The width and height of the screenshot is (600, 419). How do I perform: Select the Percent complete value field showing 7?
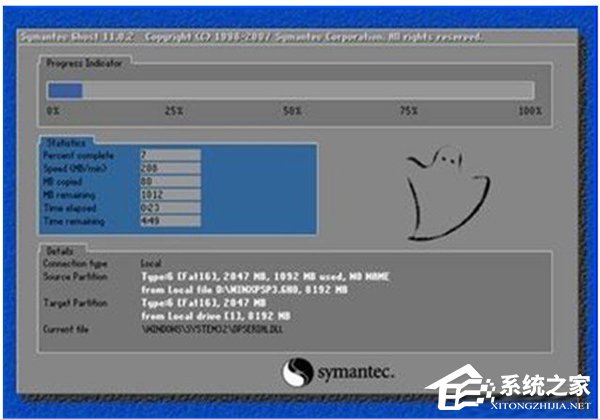tap(170, 155)
